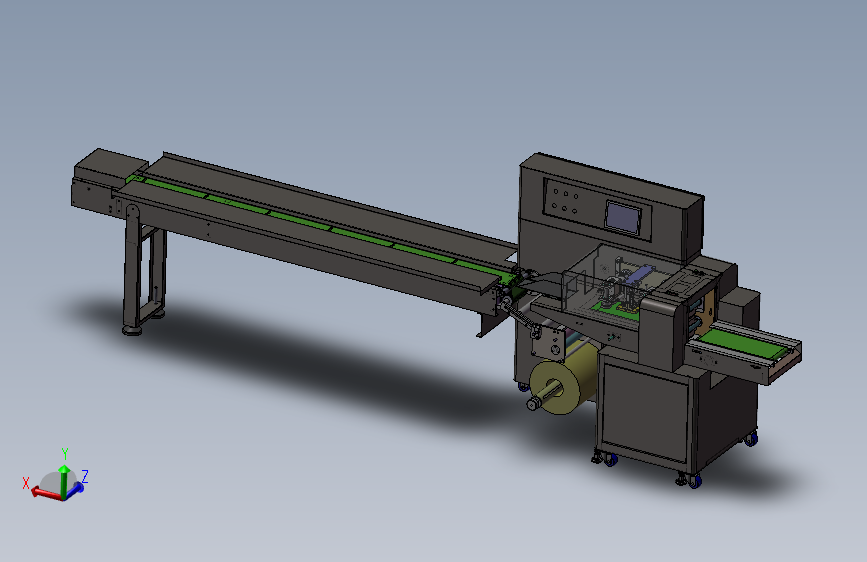This screenshot has width=867, height=562.
Task: Select the touchscreen display on the control panel
Action: pyautogui.click(x=623, y=217)
